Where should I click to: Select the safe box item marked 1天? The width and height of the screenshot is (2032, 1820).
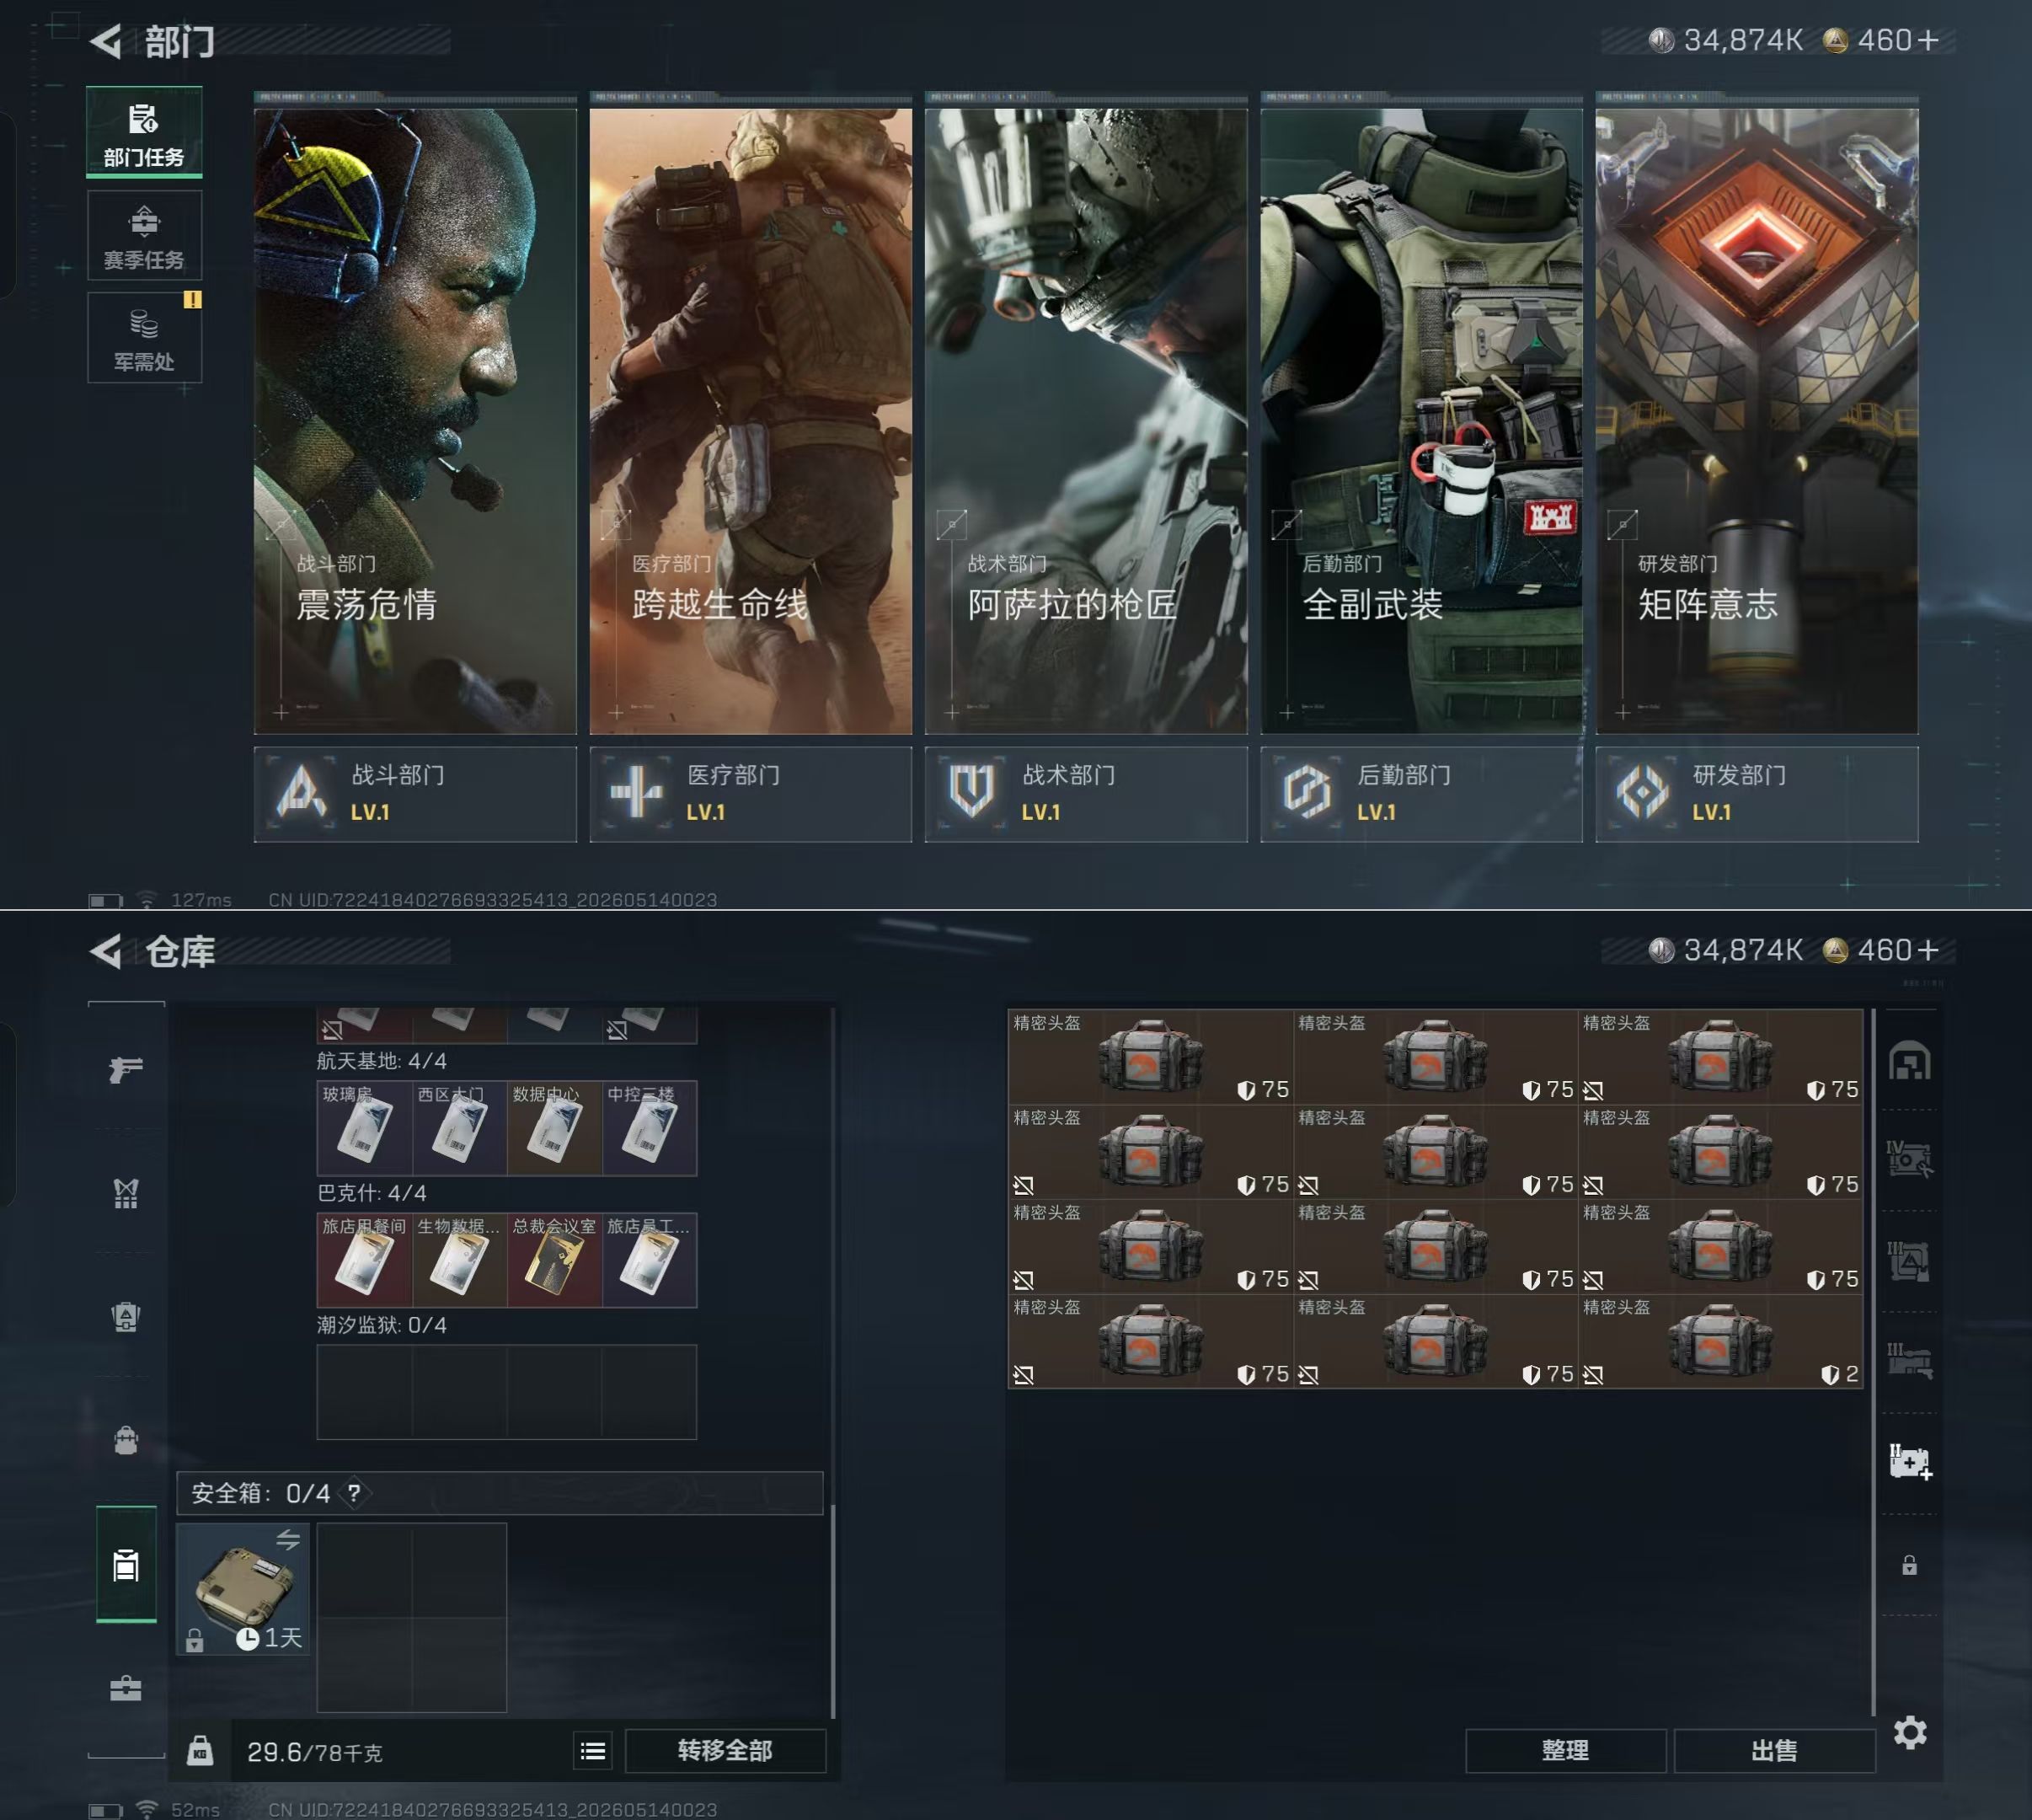coord(243,1589)
